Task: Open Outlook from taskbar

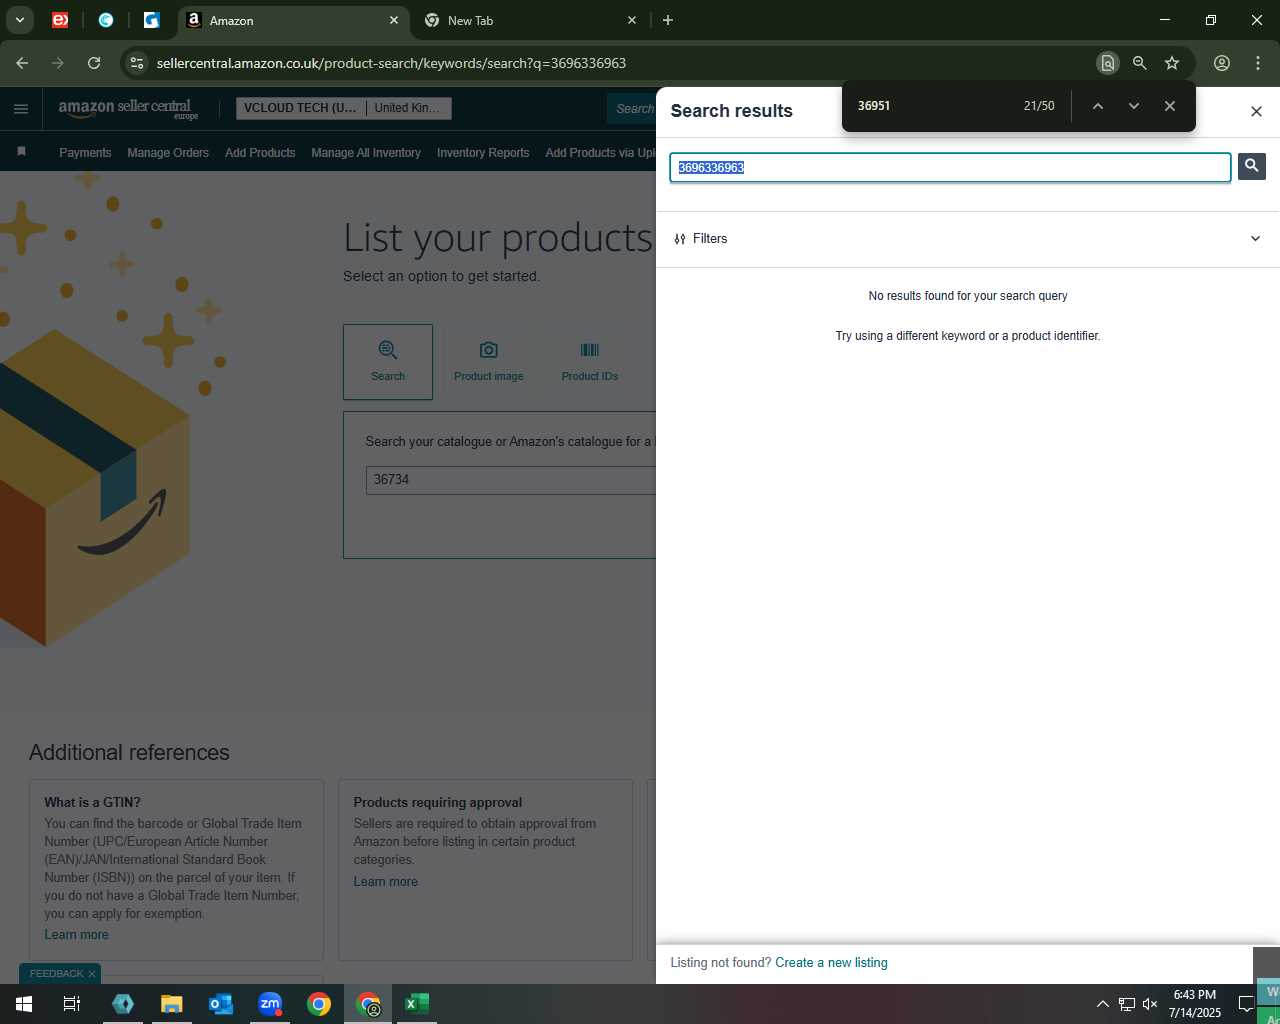Action: pos(221,1004)
